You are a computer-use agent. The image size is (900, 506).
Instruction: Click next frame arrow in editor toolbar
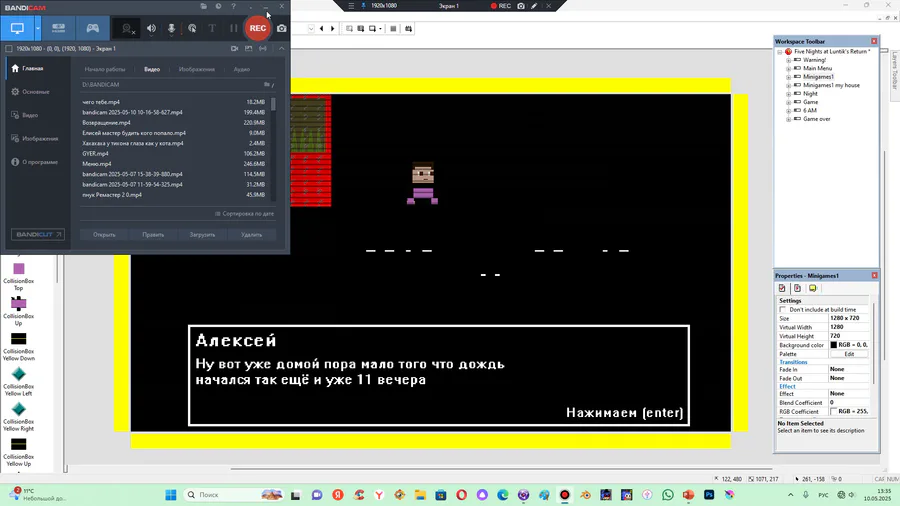coord(332,29)
